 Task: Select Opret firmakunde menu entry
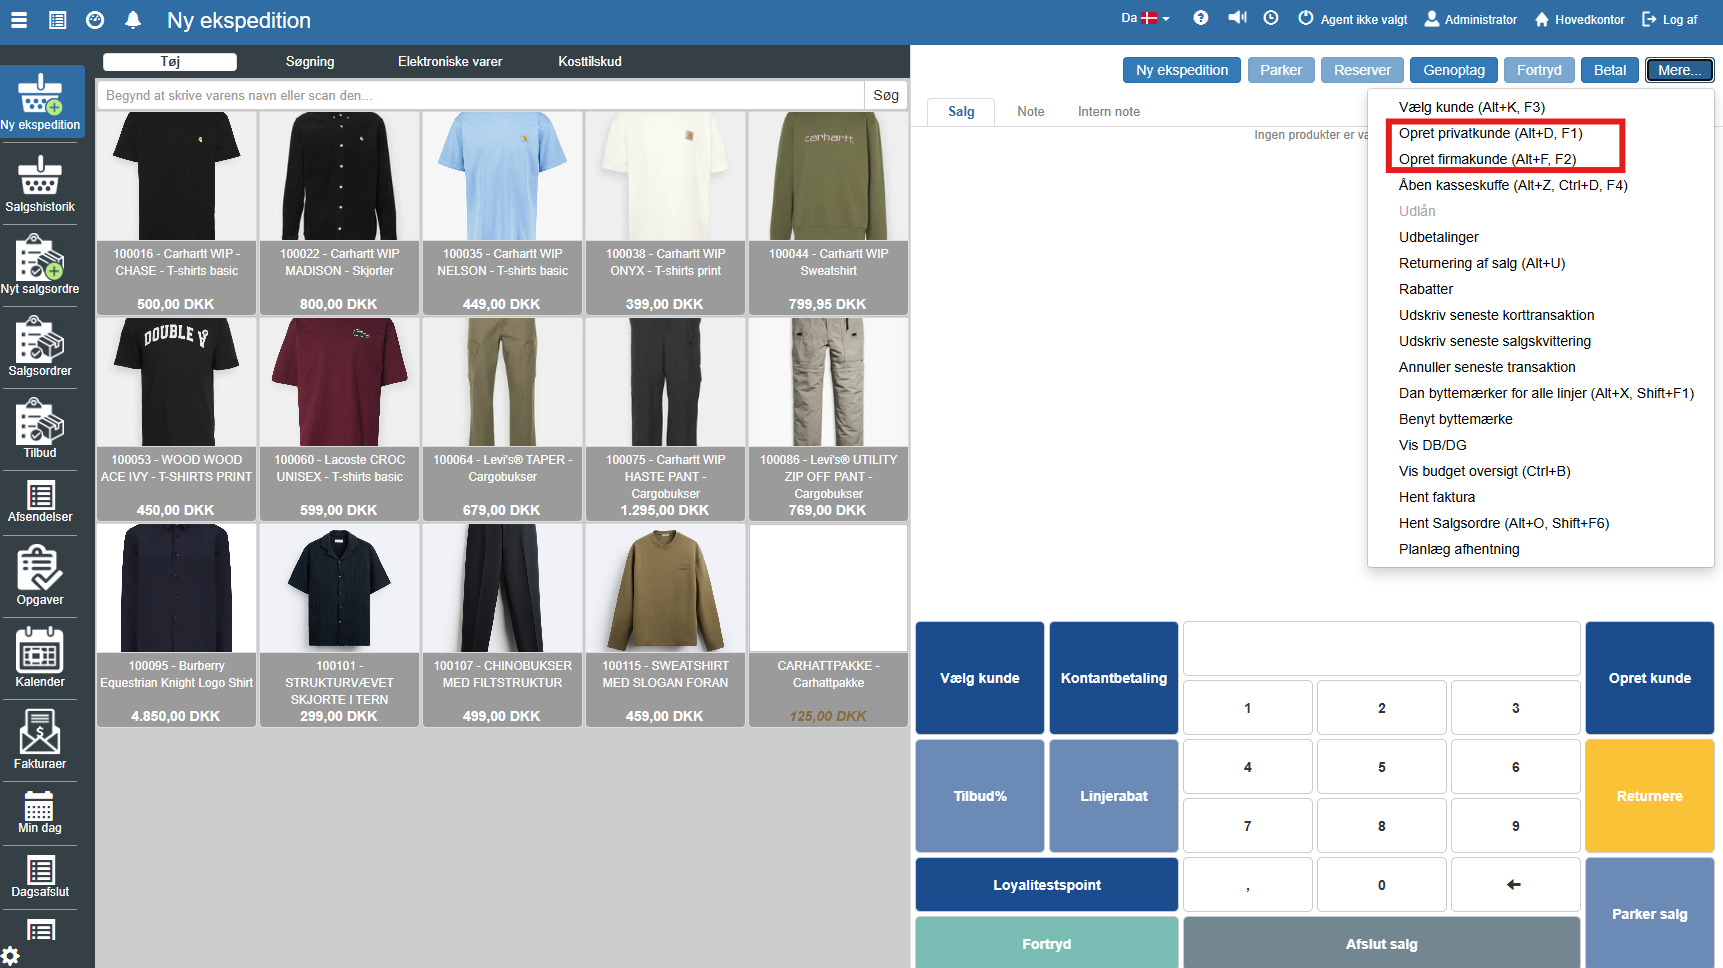click(1488, 159)
